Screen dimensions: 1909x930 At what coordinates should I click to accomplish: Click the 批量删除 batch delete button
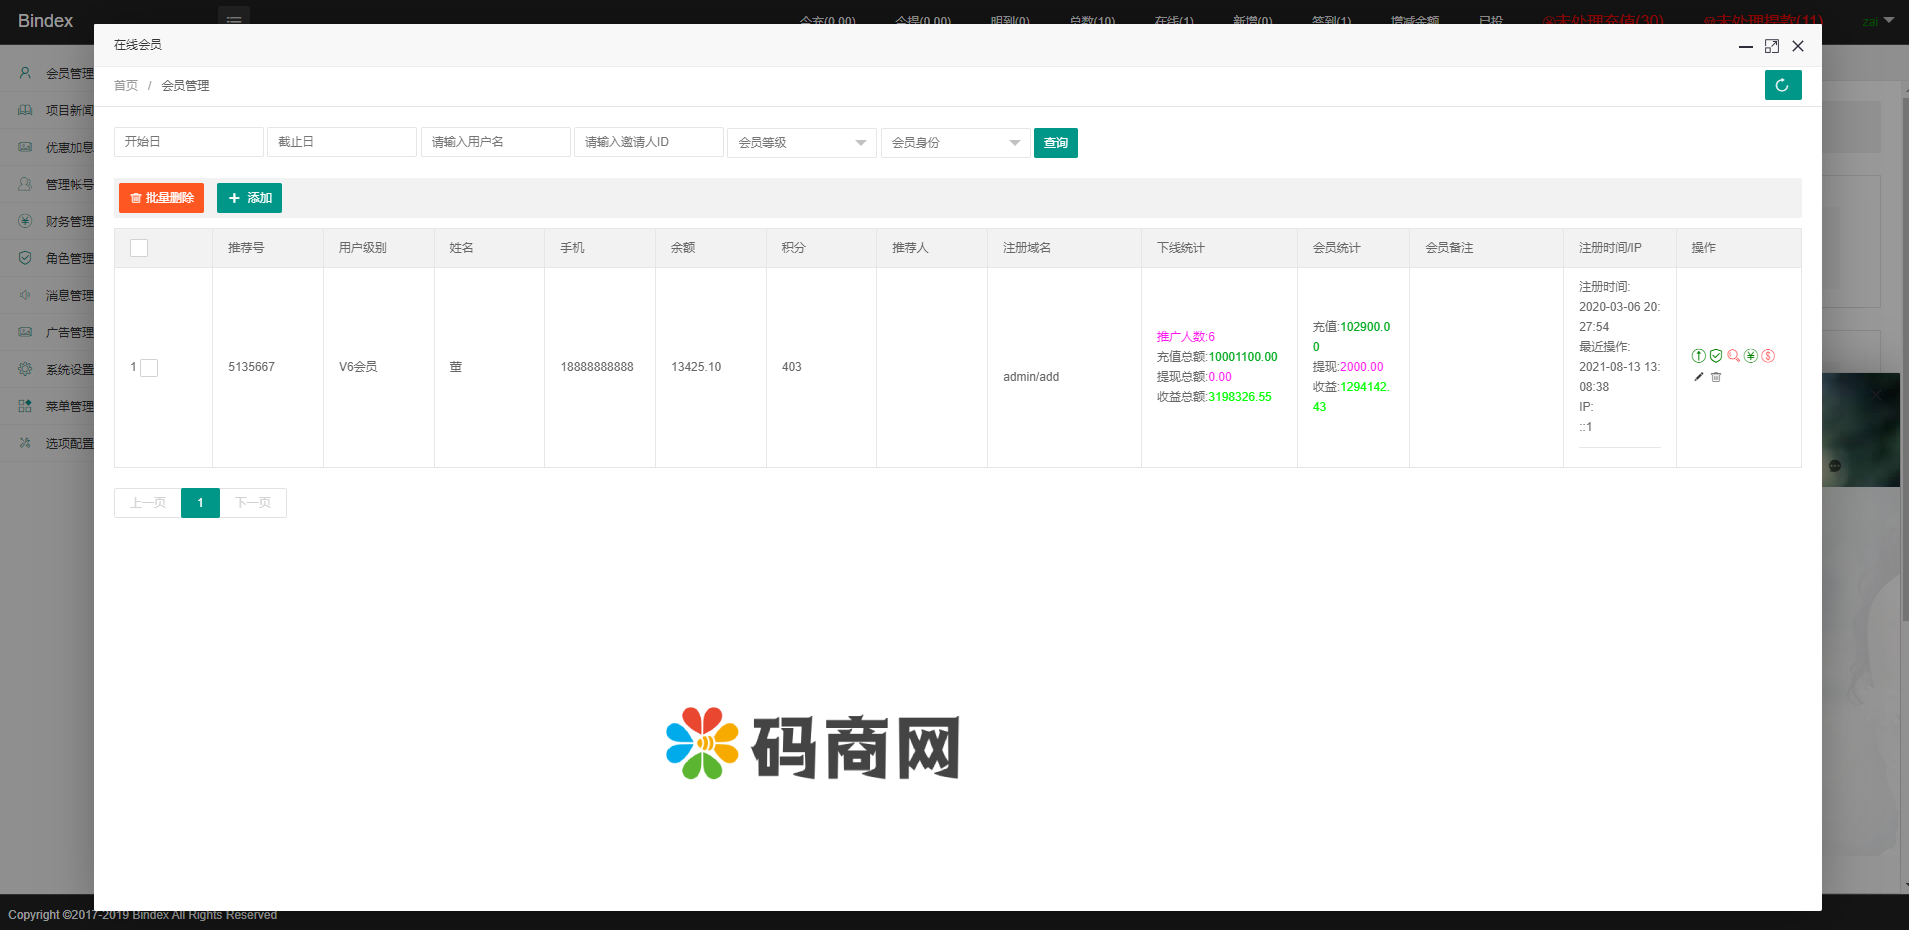pyautogui.click(x=161, y=198)
